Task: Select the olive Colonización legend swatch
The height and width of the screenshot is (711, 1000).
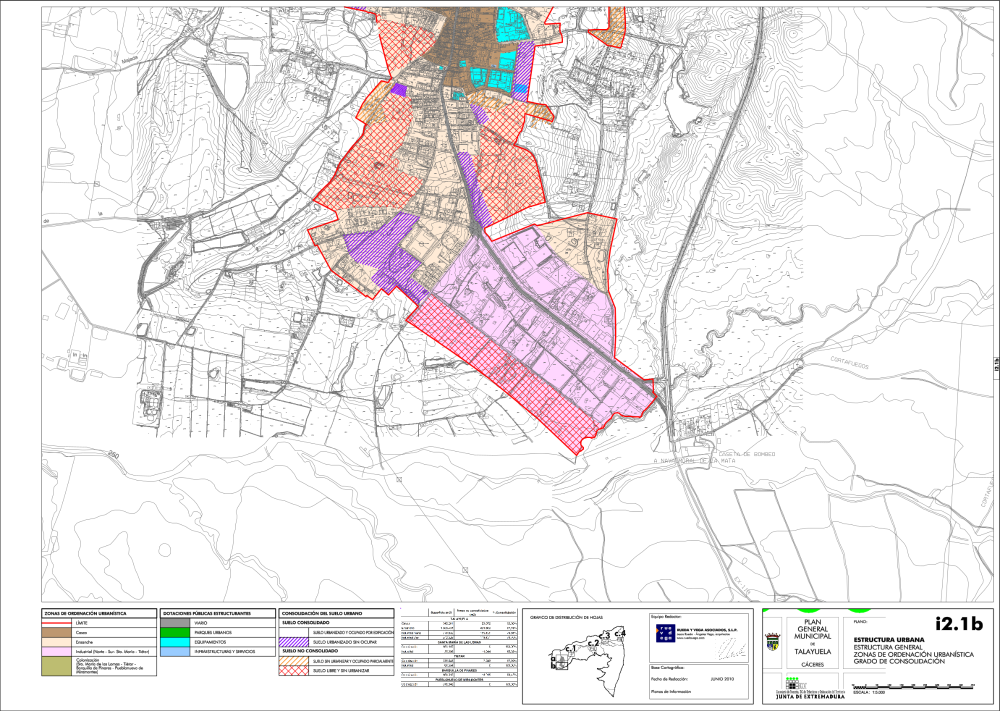Action: click(x=56, y=666)
